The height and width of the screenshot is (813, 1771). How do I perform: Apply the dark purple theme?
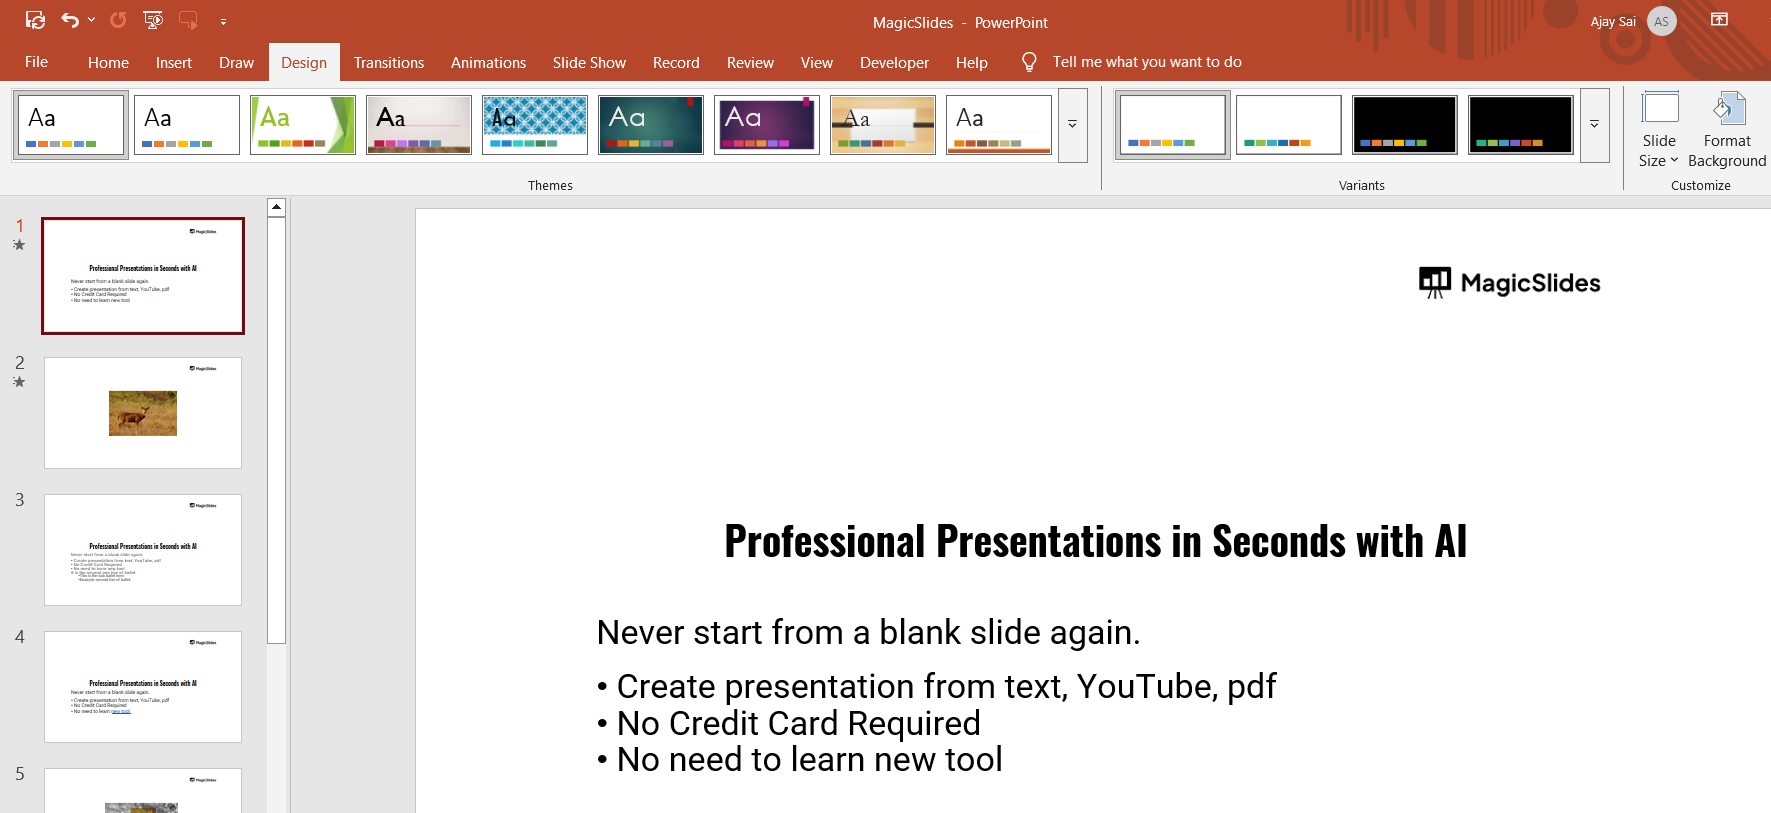pyautogui.click(x=767, y=125)
